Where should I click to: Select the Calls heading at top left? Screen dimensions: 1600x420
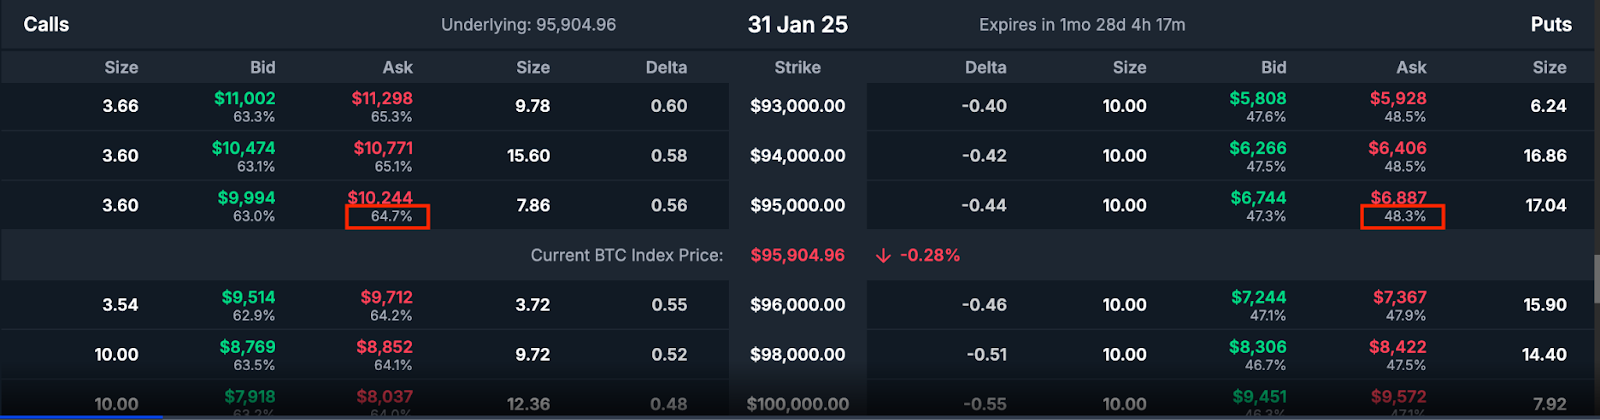(x=46, y=25)
